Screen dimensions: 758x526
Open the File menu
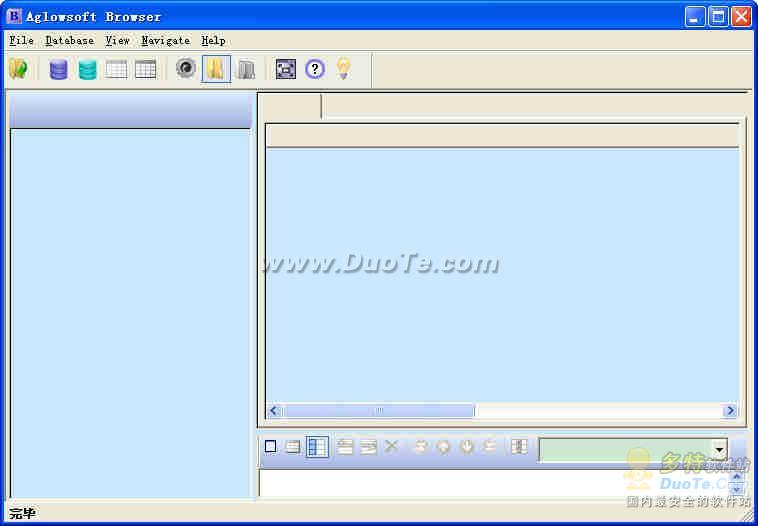click(x=22, y=41)
